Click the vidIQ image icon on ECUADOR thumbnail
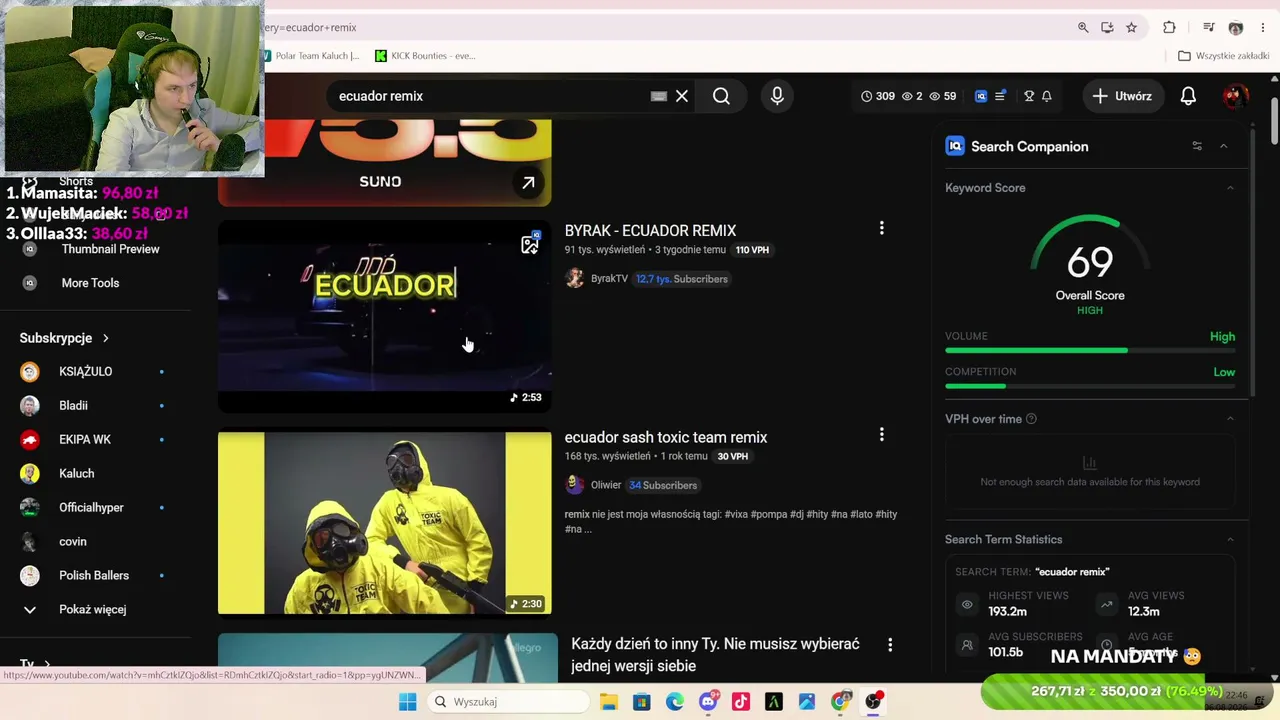Image resolution: width=1280 pixels, height=720 pixels. 530,243
